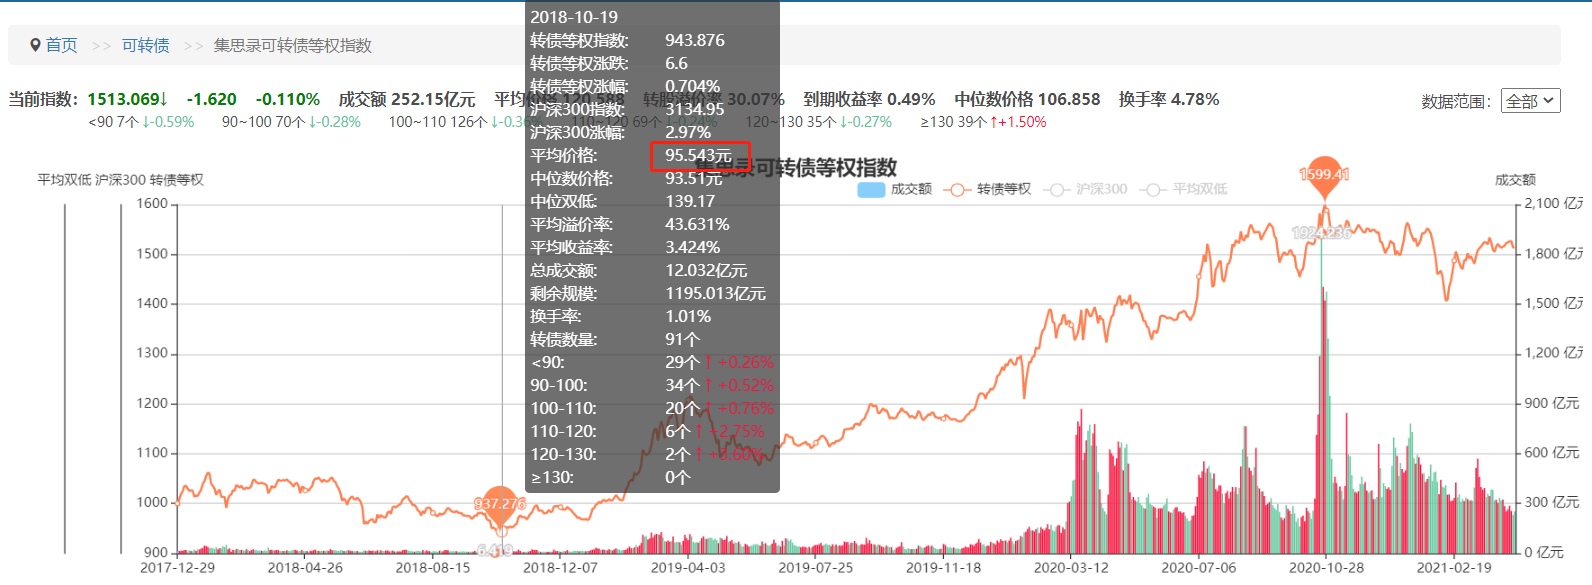Click the 1599.41 maximum value marker pin
The height and width of the screenshot is (585, 1592).
click(1324, 176)
